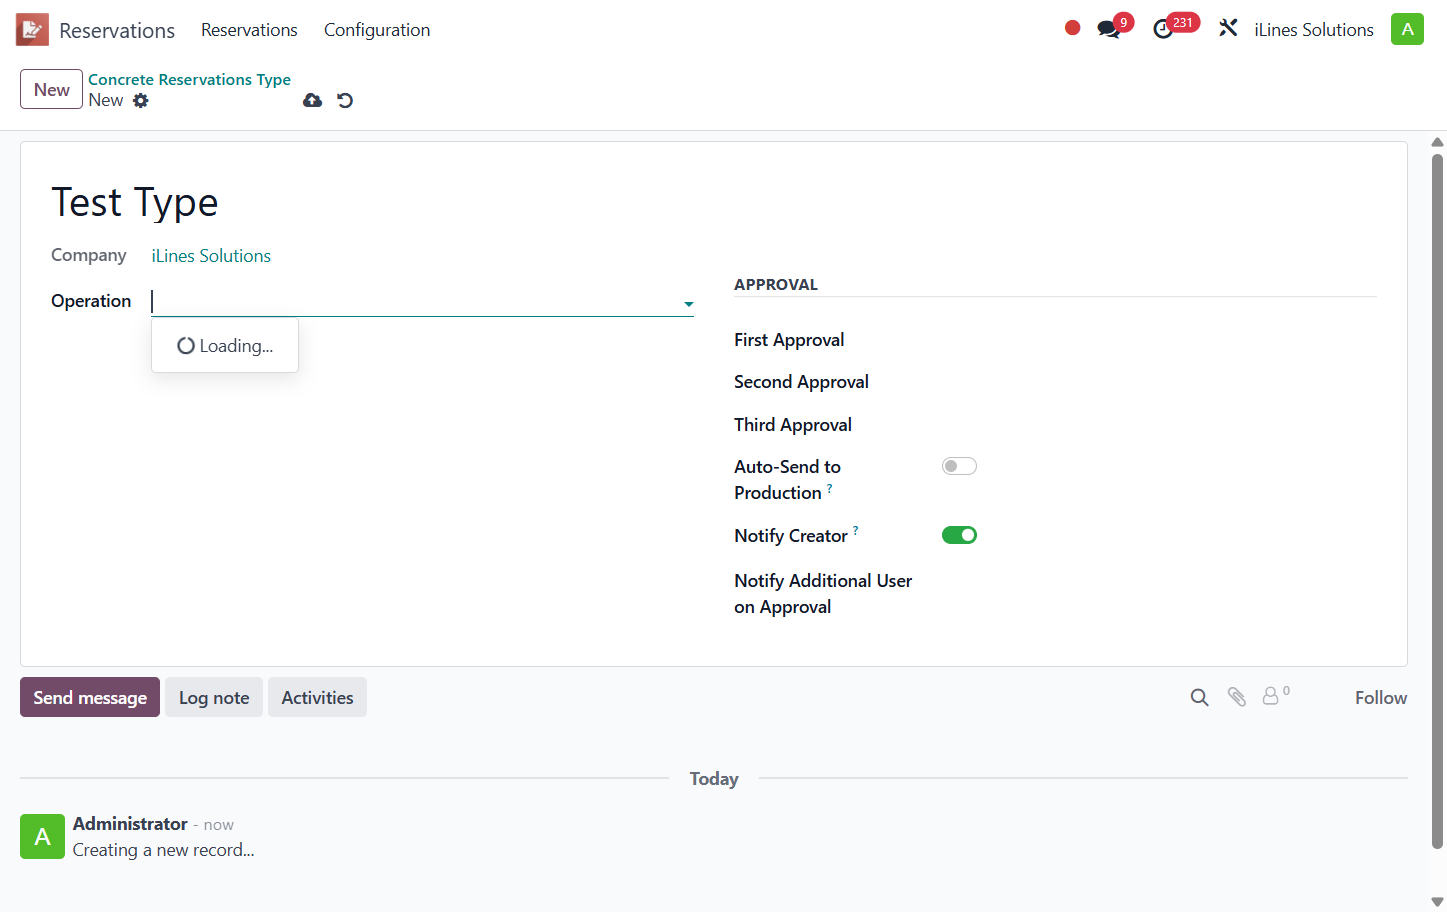Viewport: 1447px width, 912px height.
Task: Edit the Test Type name field
Action: point(135,202)
